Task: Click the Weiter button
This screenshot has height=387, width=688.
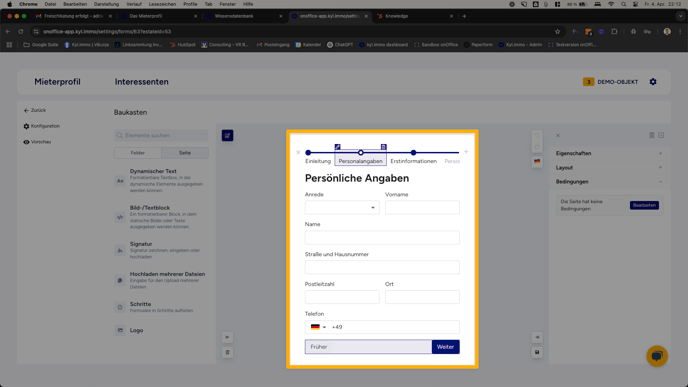Action: [445, 347]
